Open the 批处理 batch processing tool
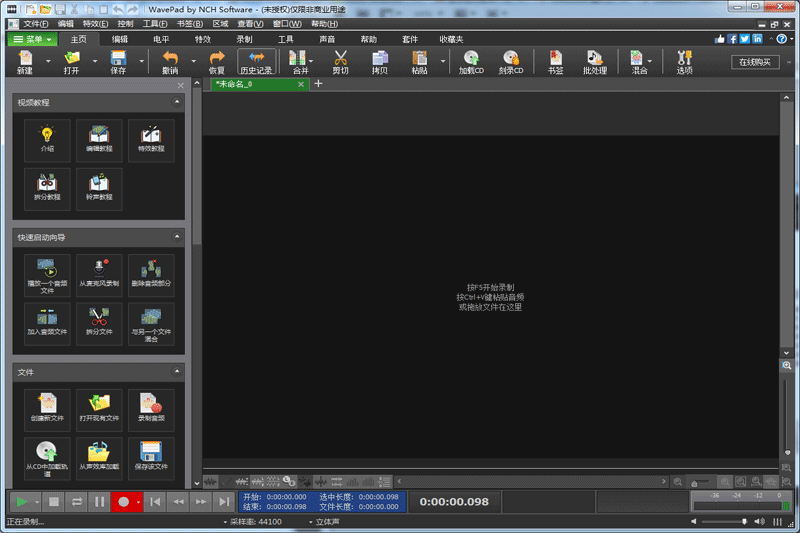The image size is (800, 533). tap(596, 62)
